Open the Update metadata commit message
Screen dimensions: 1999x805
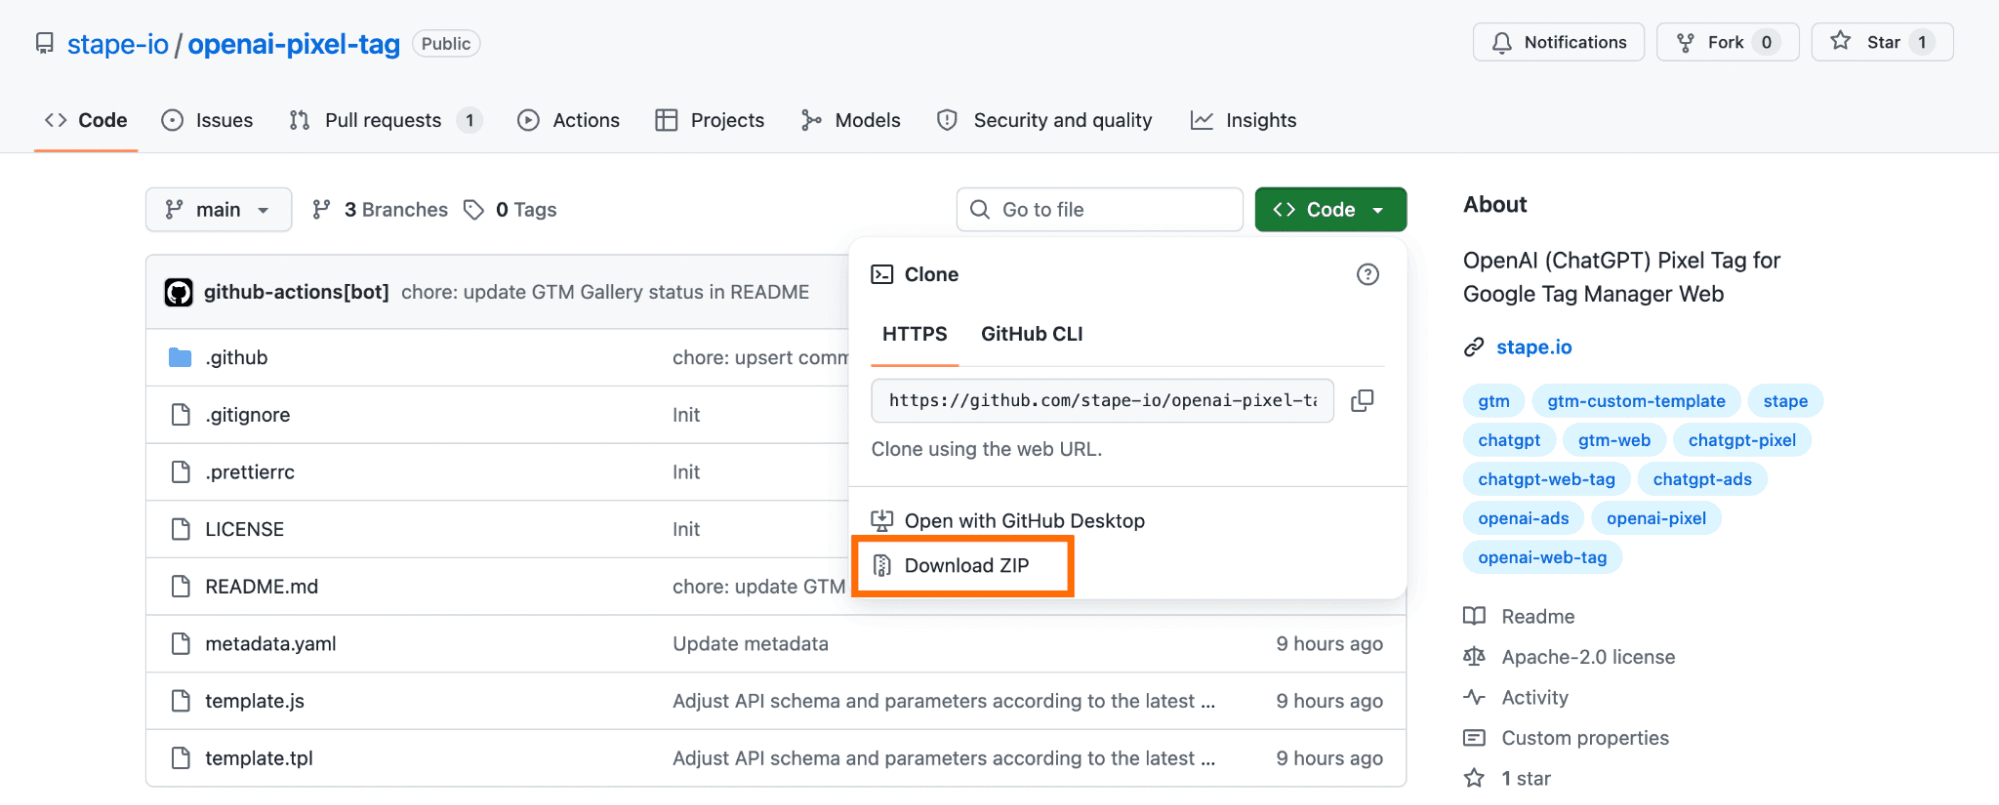[x=750, y=643]
